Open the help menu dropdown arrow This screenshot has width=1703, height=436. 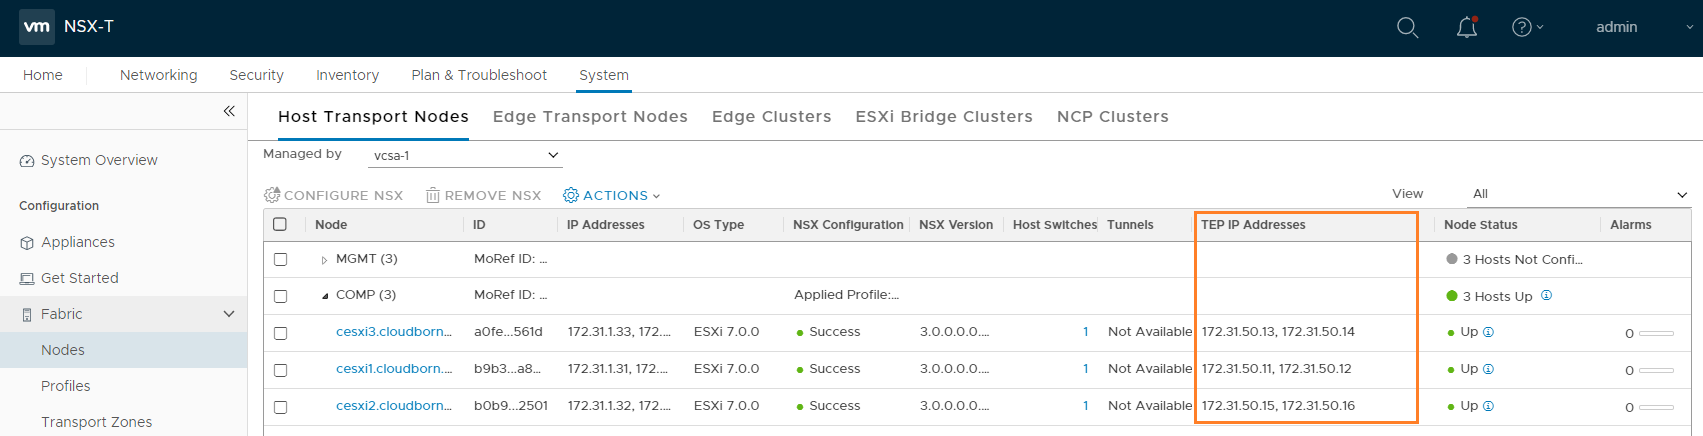click(x=1540, y=27)
